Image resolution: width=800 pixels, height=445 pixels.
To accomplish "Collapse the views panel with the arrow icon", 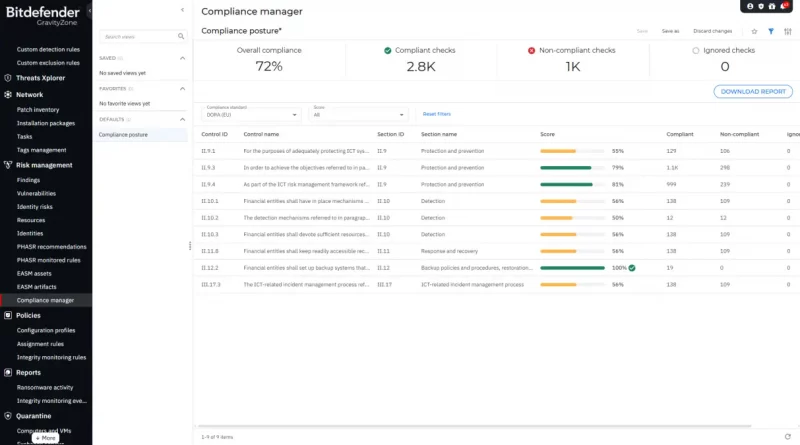I will [181, 9].
